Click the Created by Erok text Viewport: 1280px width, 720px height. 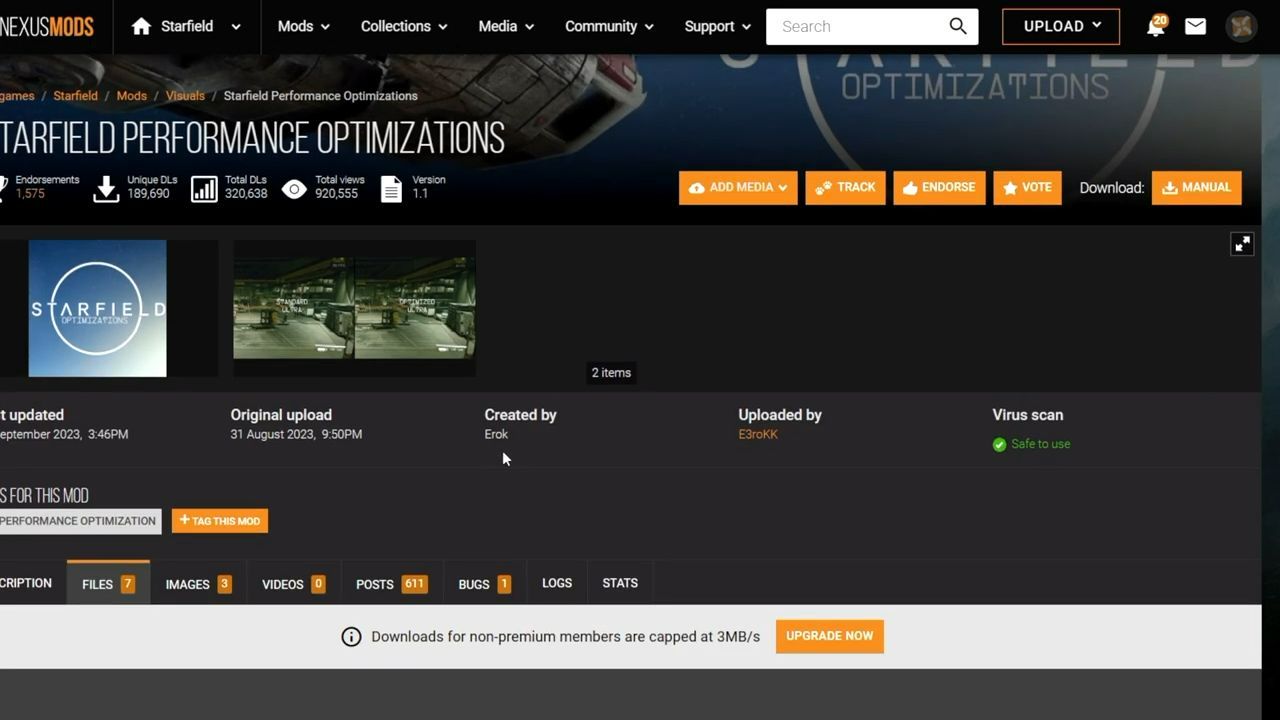[x=496, y=434]
